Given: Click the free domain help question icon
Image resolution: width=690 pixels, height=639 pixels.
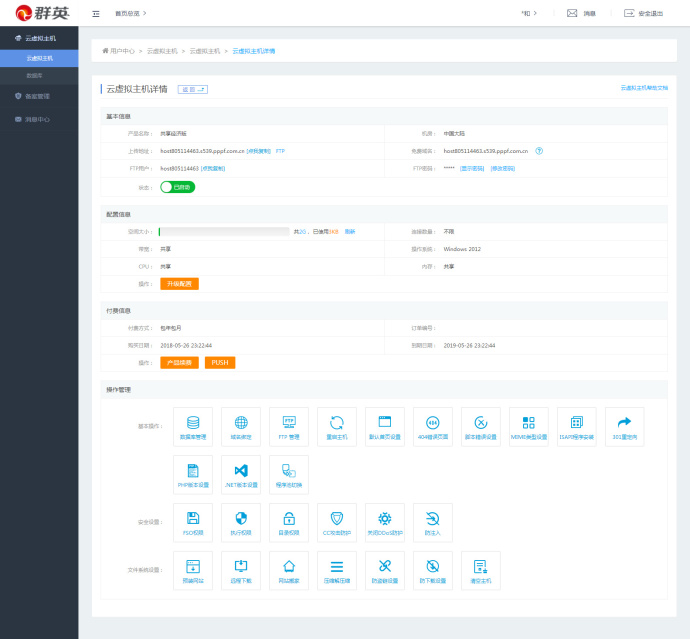Looking at the screenshot, I should point(539,151).
